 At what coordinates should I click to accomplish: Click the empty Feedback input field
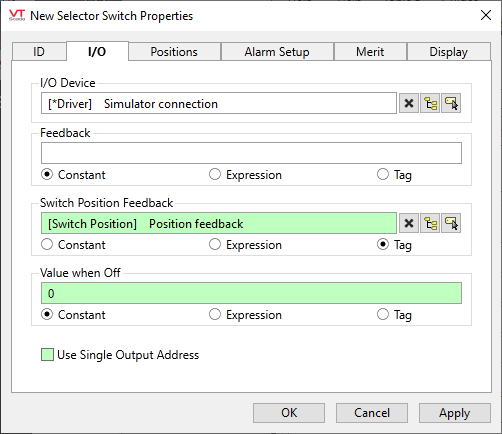click(x=251, y=153)
